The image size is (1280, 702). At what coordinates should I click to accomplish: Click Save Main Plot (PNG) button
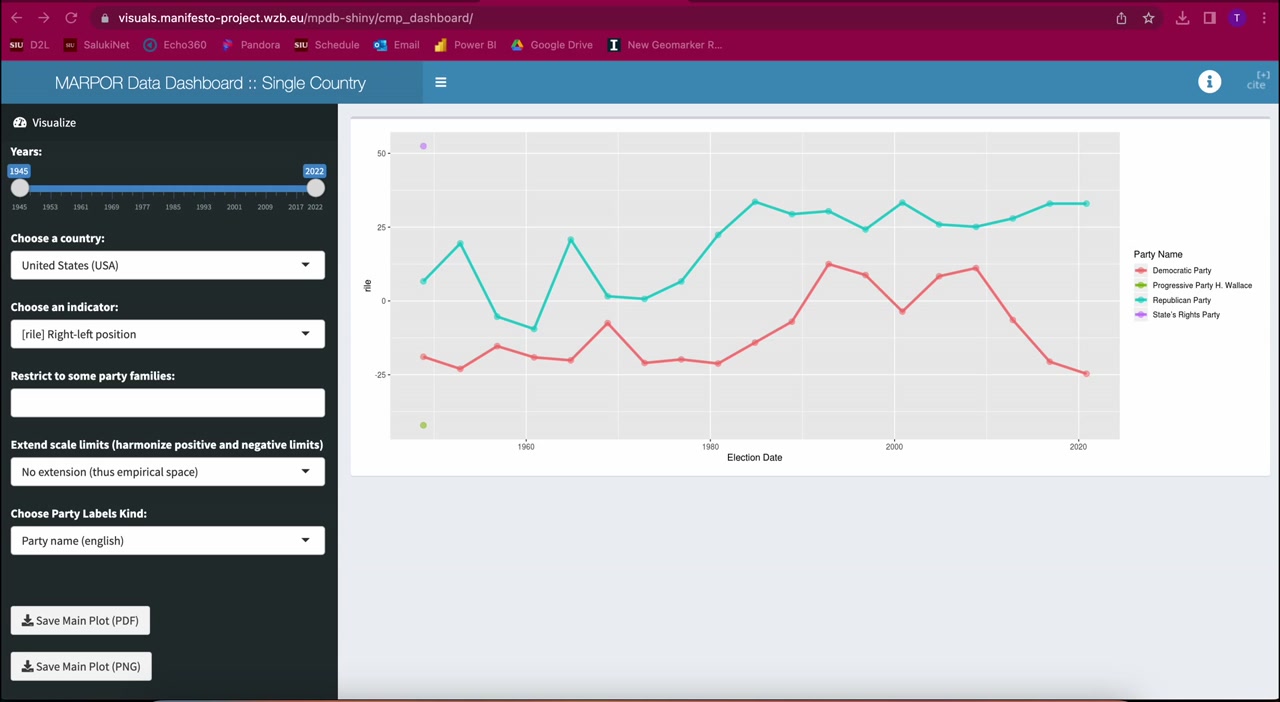point(81,667)
